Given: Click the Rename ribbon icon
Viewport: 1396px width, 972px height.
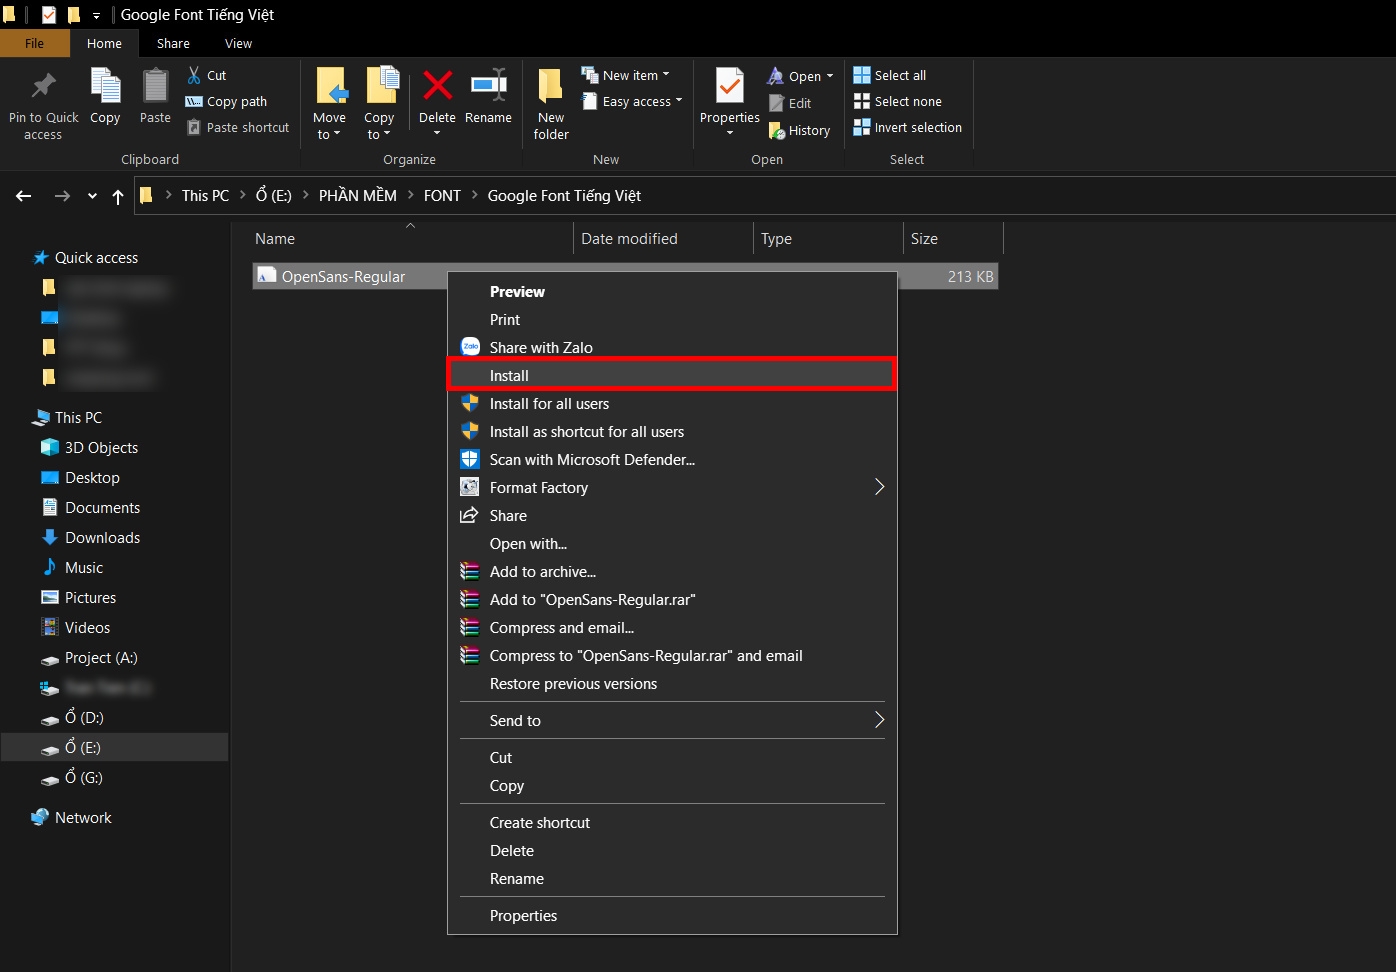Looking at the screenshot, I should coord(488,86).
